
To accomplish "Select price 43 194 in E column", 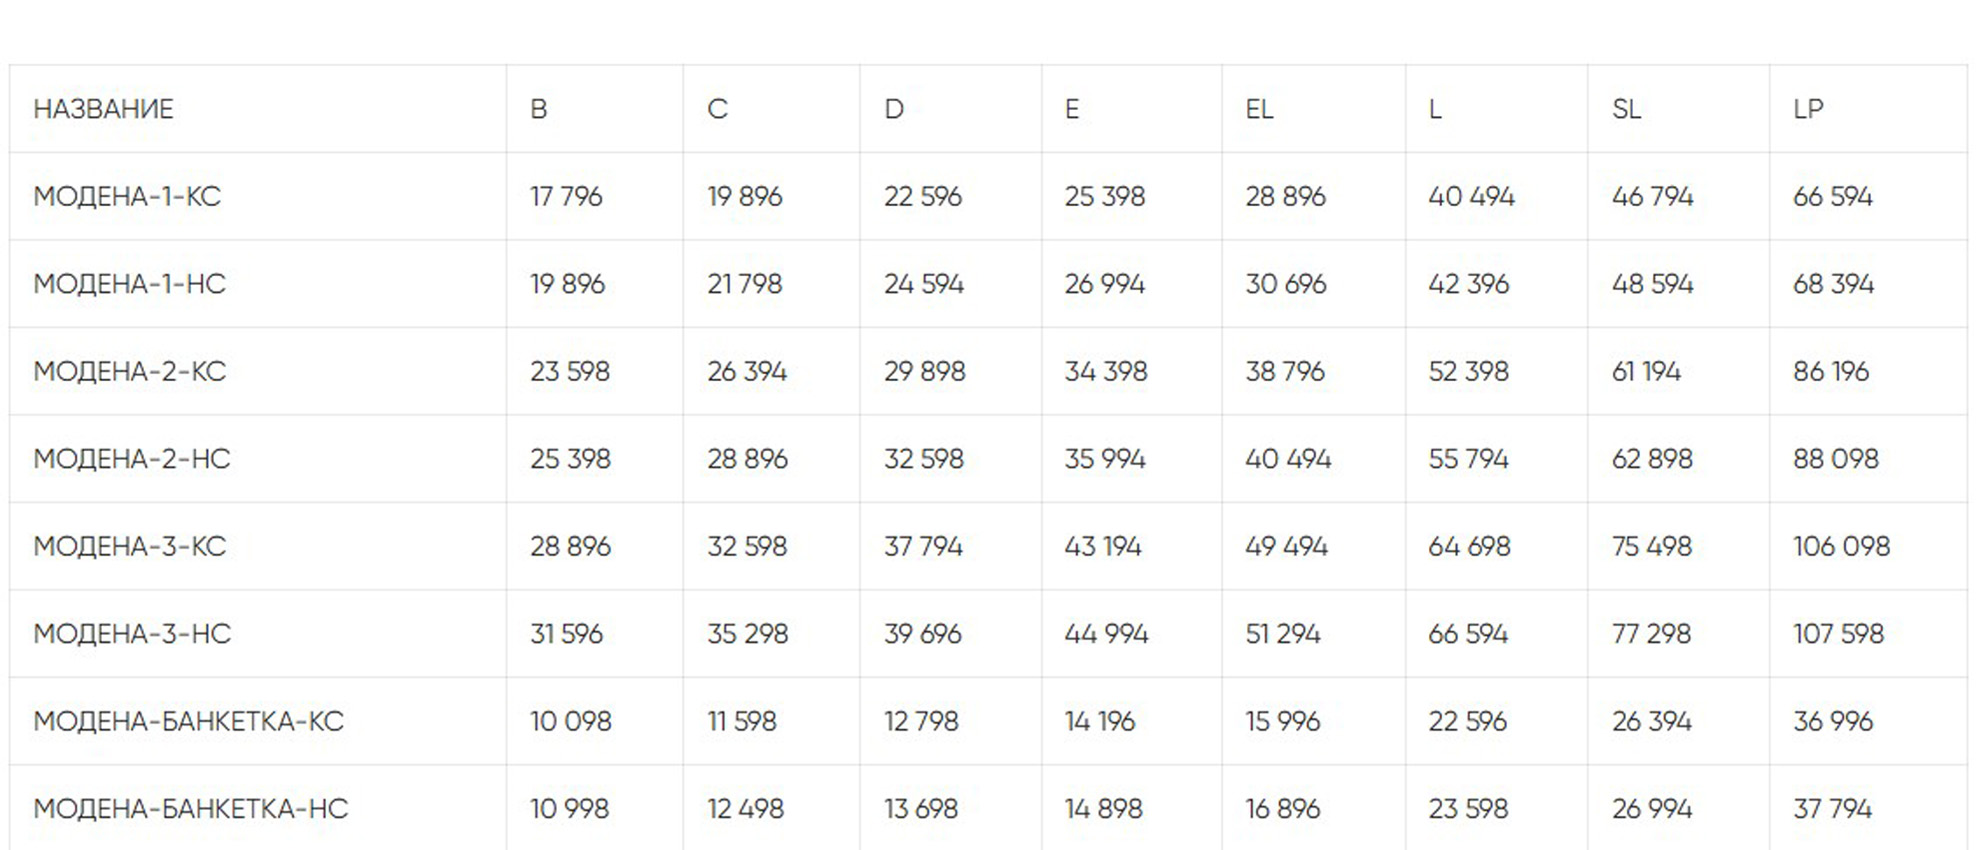I will (1103, 546).
